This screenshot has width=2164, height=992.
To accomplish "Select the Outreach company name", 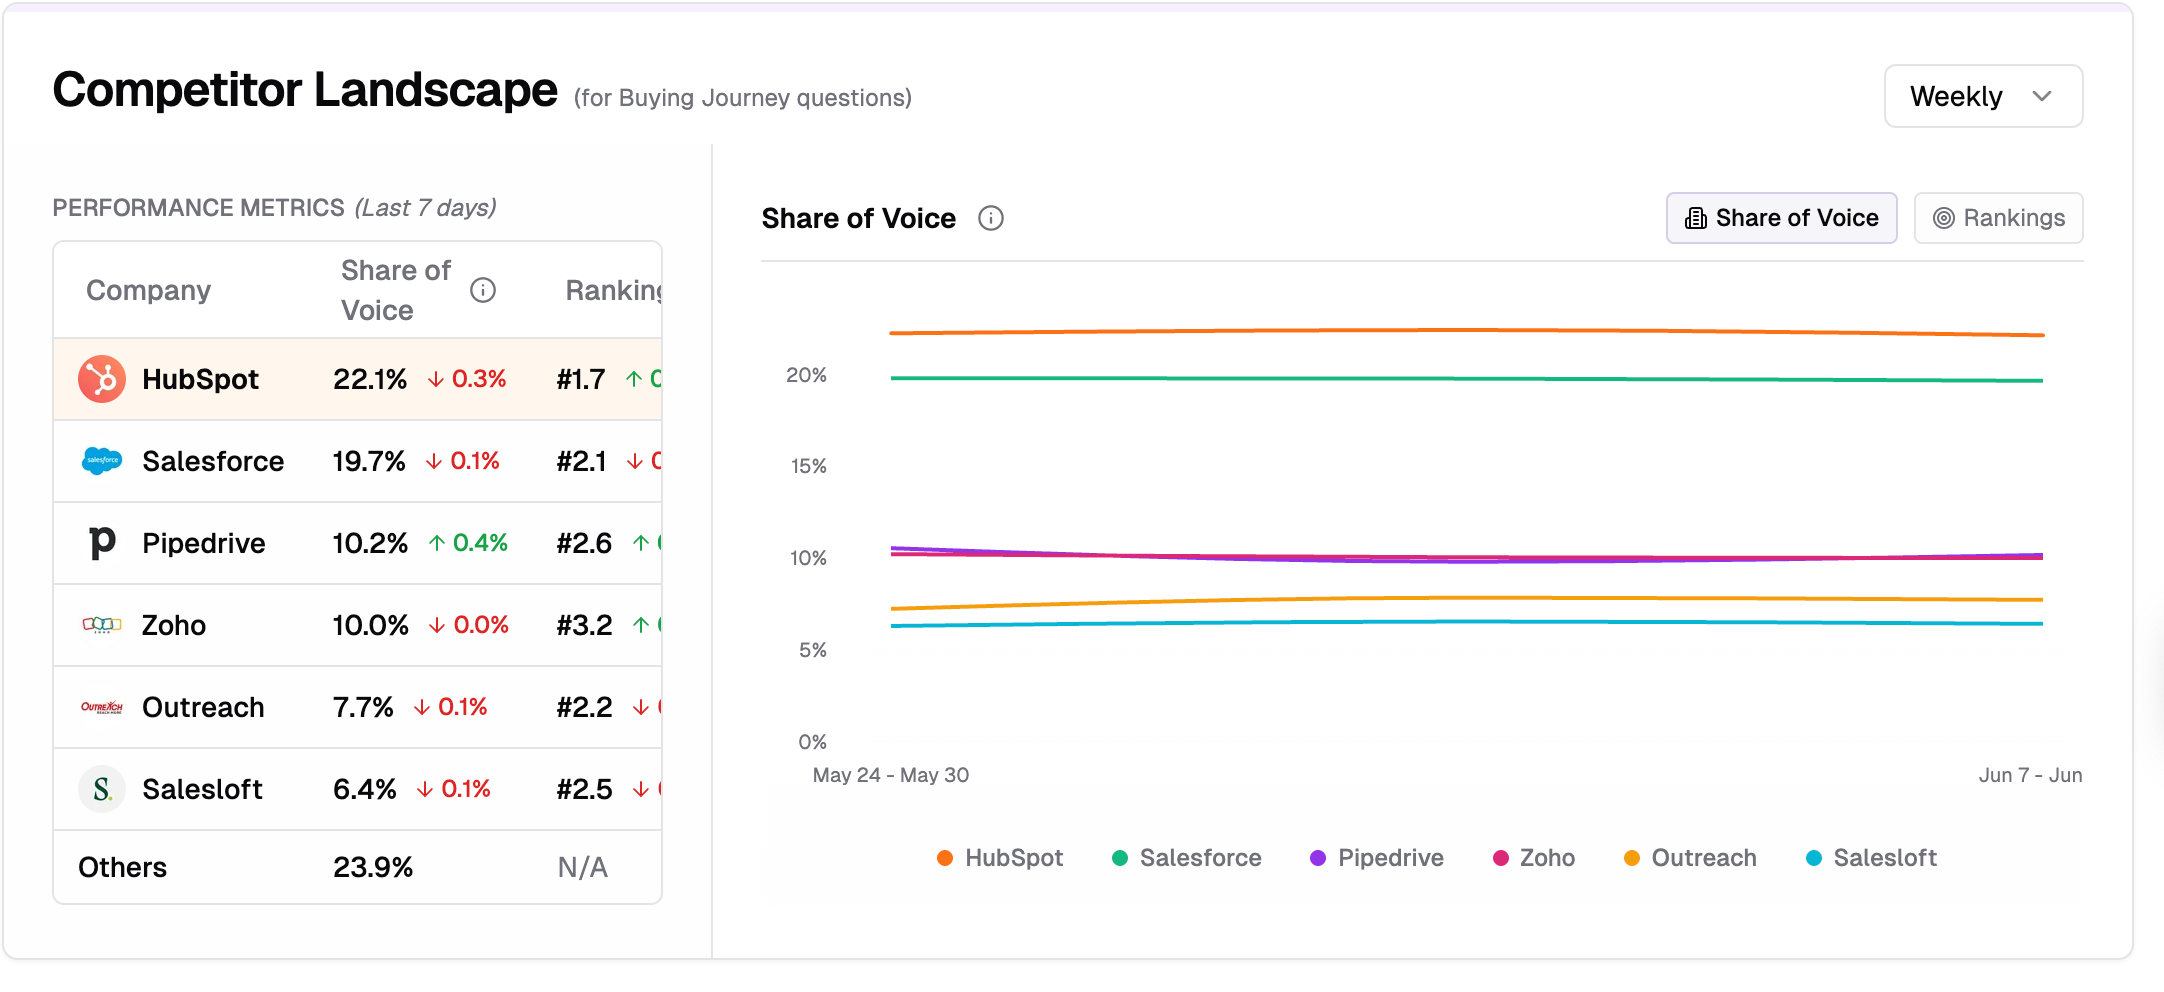I will tap(203, 707).
